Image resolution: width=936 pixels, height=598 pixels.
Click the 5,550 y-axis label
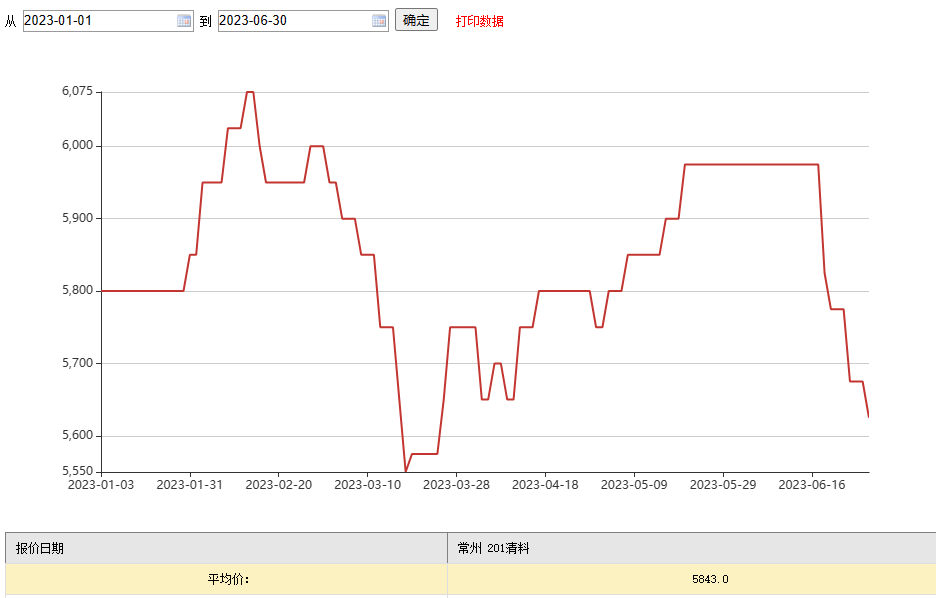click(78, 471)
